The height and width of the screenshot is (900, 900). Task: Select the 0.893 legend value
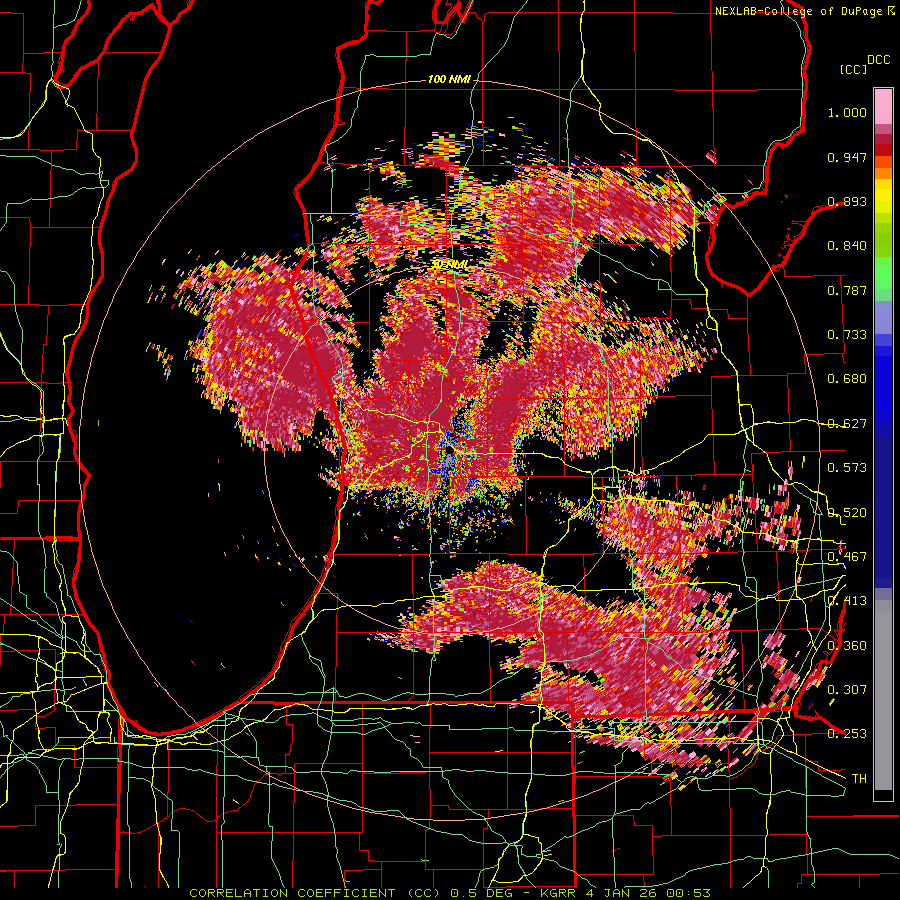[x=847, y=201]
